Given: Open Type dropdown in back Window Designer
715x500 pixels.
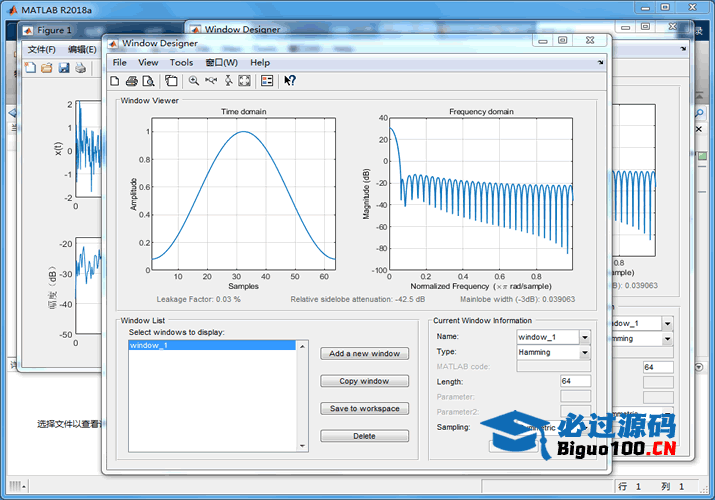Looking at the screenshot, I should (667, 339).
